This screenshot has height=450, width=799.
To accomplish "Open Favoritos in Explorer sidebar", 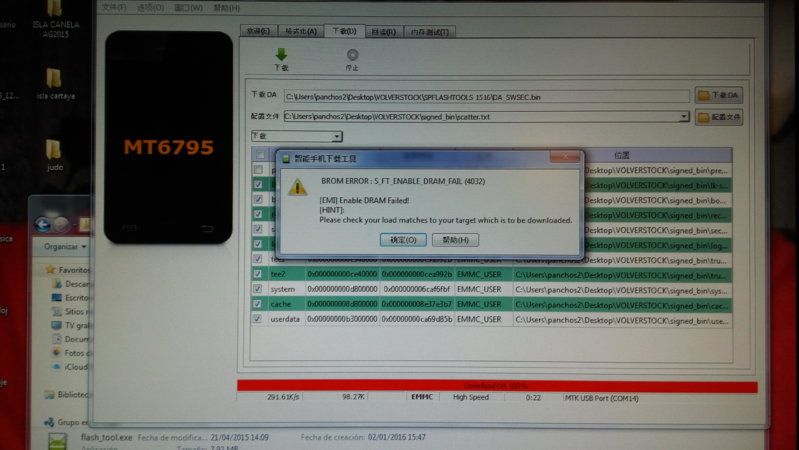I will point(68,270).
